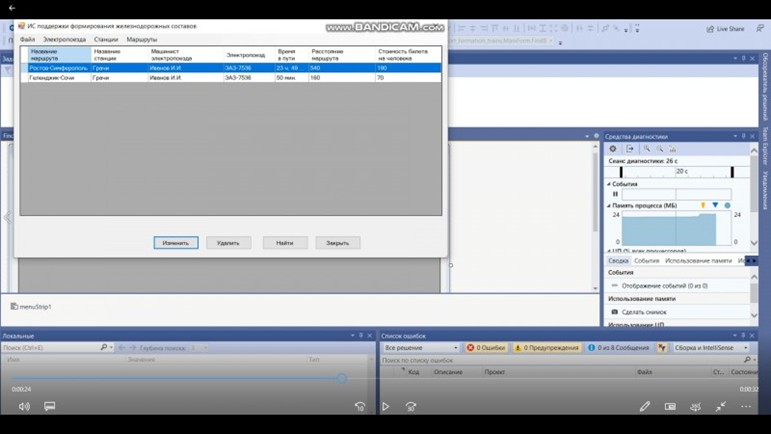Viewport: 771px width, 434px height.
Task: Open the Все решение scope dropdown
Action: click(x=421, y=347)
